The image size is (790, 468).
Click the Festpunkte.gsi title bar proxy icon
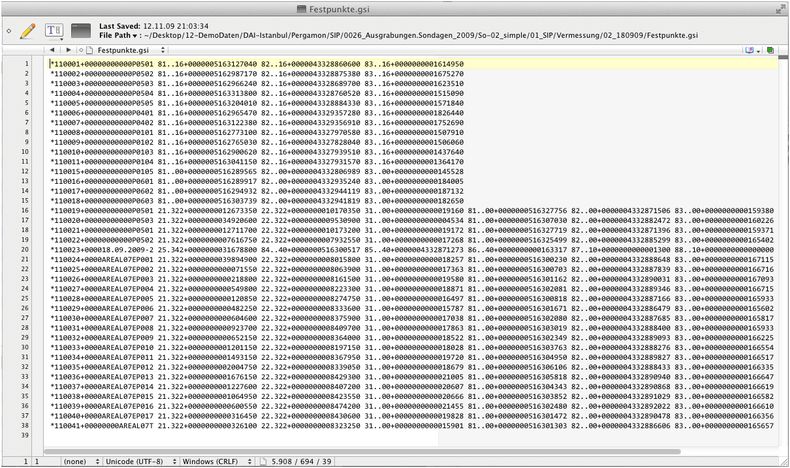tap(301, 9)
